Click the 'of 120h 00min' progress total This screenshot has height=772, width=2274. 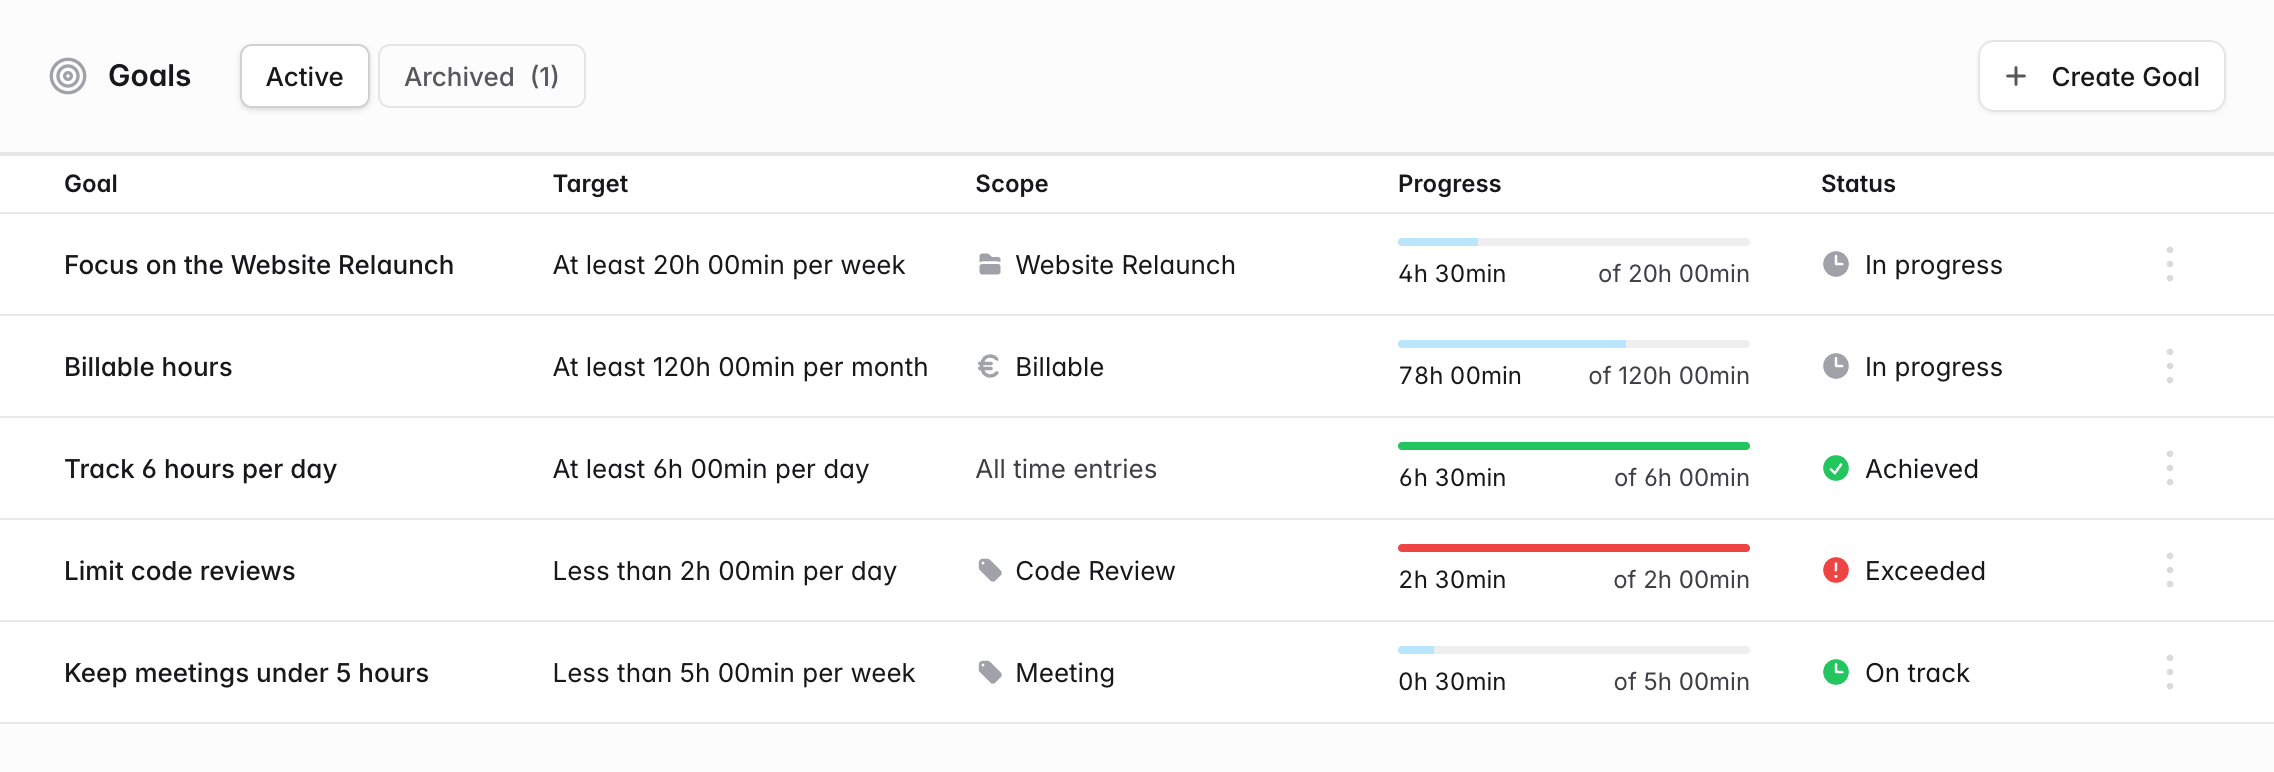1669,376
